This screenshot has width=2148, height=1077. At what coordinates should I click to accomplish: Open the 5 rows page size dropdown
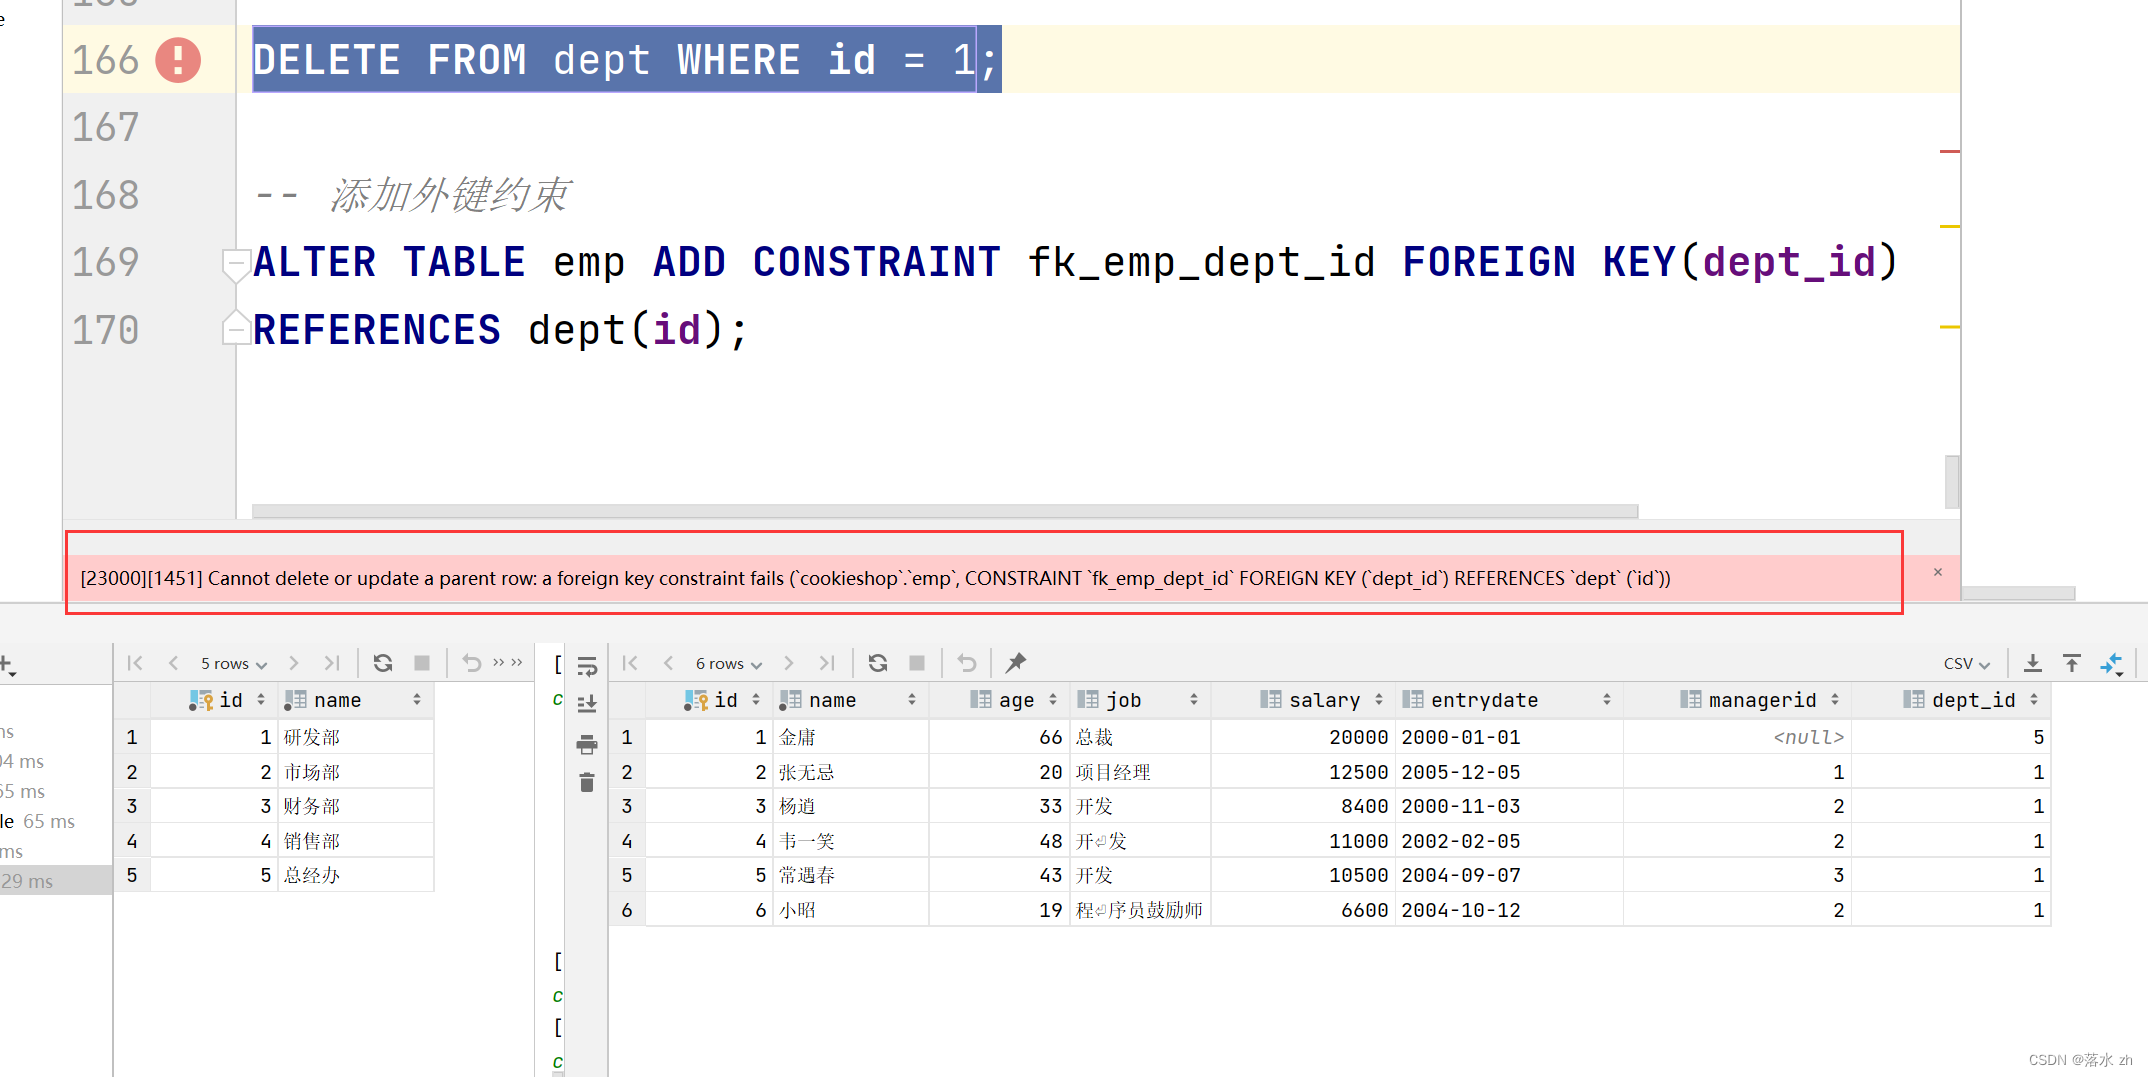(x=233, y=664)
